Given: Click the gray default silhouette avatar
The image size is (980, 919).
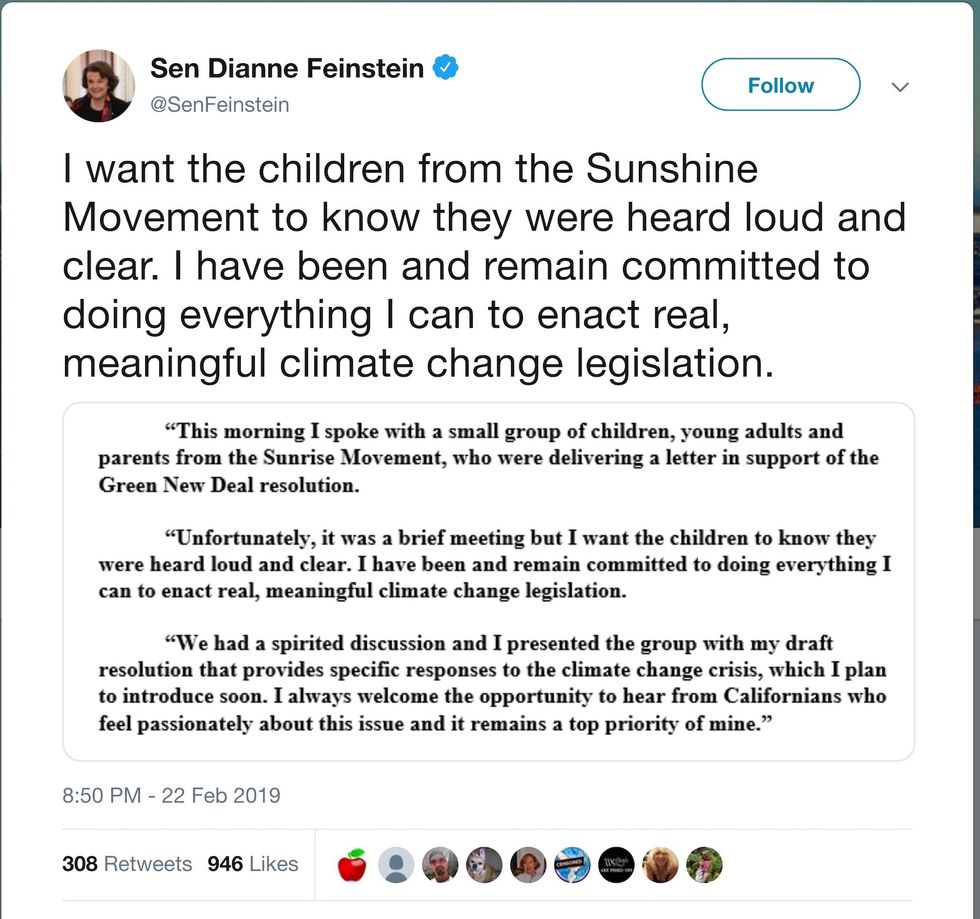Looking at the screenshot, I should pos(396,865).
